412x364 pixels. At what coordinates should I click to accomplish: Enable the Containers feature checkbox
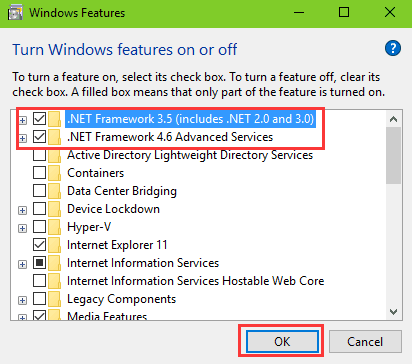pyautogui.click(x=39, y=173)
